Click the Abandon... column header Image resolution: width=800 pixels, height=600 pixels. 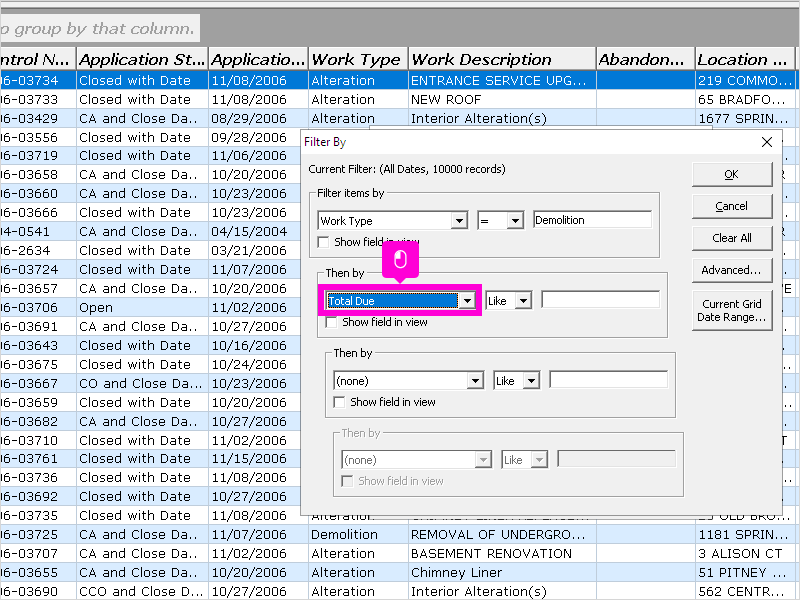[x=645, y=59]
